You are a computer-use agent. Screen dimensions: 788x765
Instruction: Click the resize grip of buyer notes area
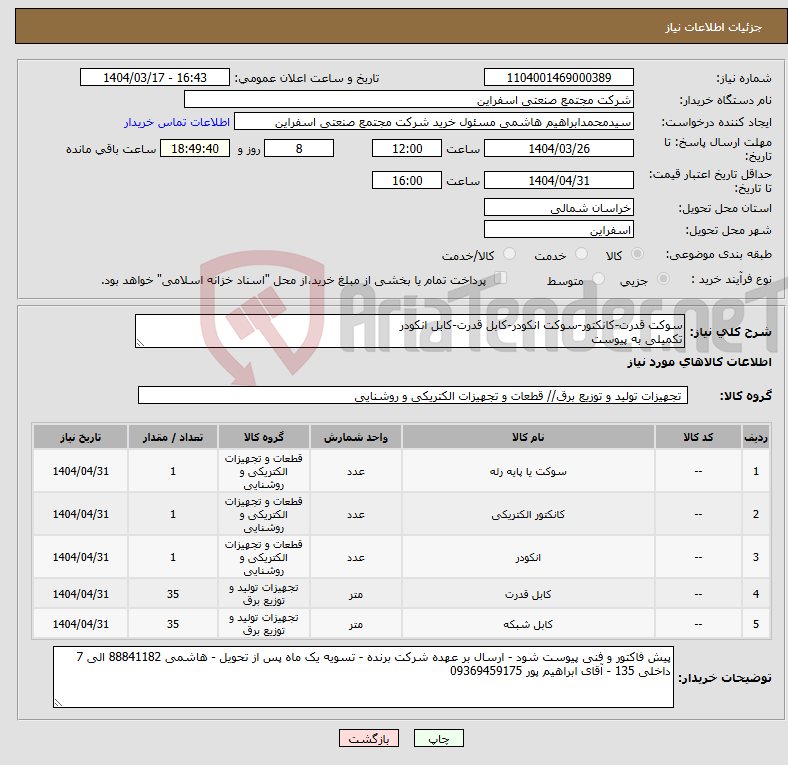click(58, 703)
